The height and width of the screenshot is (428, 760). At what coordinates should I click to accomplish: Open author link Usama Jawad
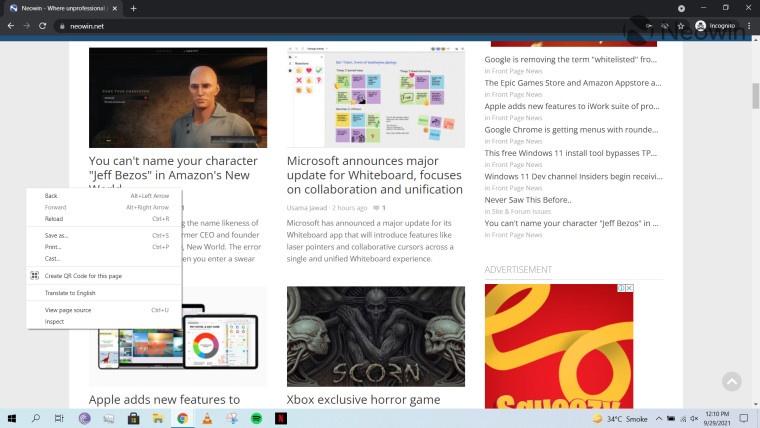(307, 208)
